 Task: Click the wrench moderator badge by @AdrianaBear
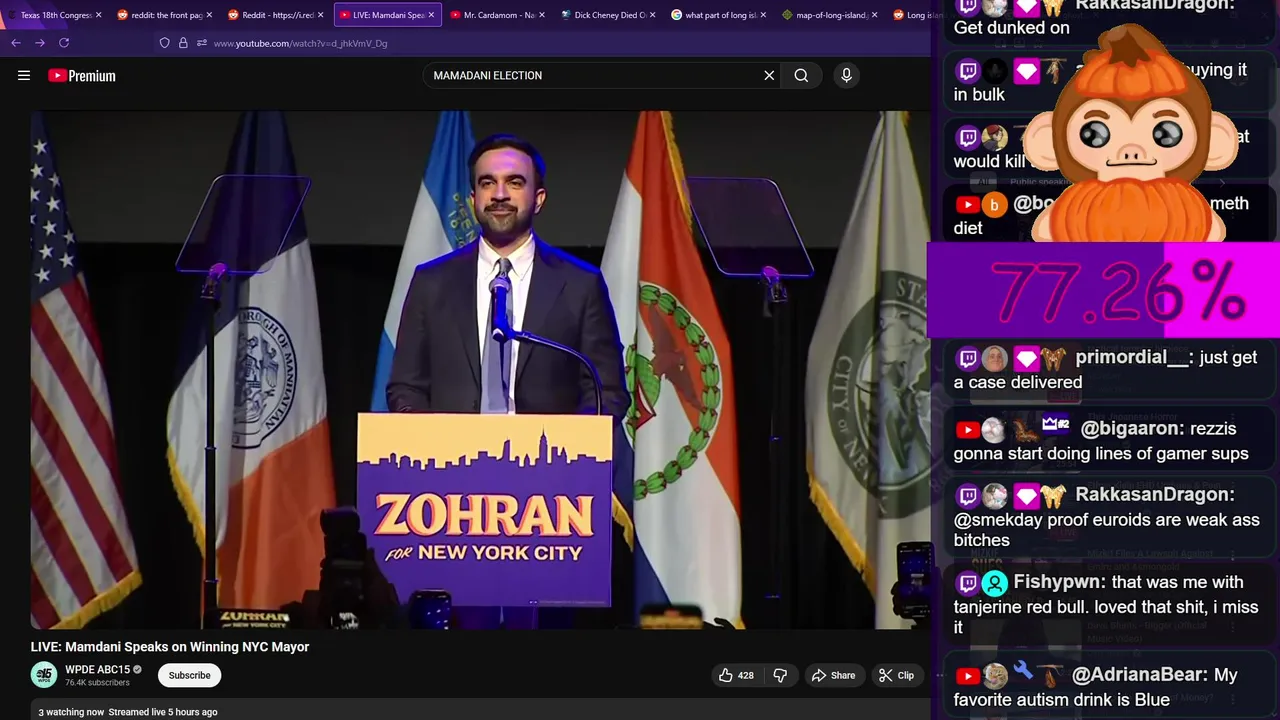(1022, 672)
